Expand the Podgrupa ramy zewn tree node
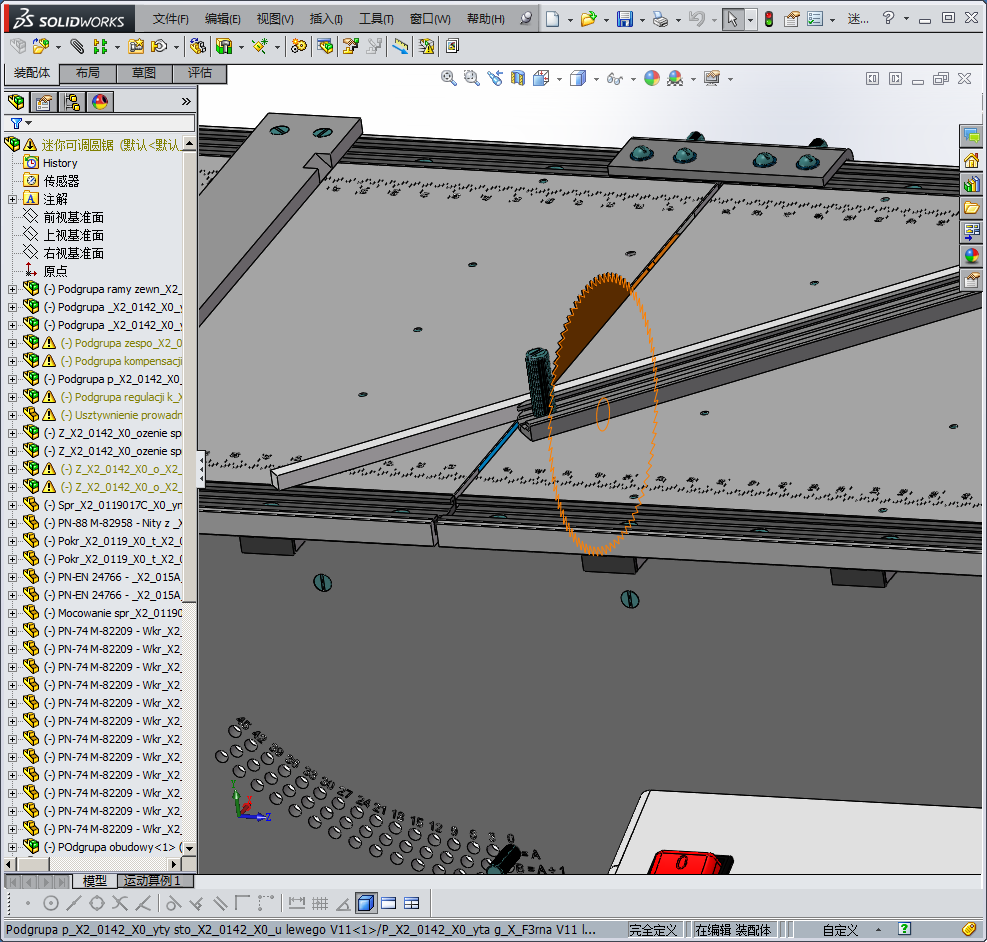 pos(12,289)
